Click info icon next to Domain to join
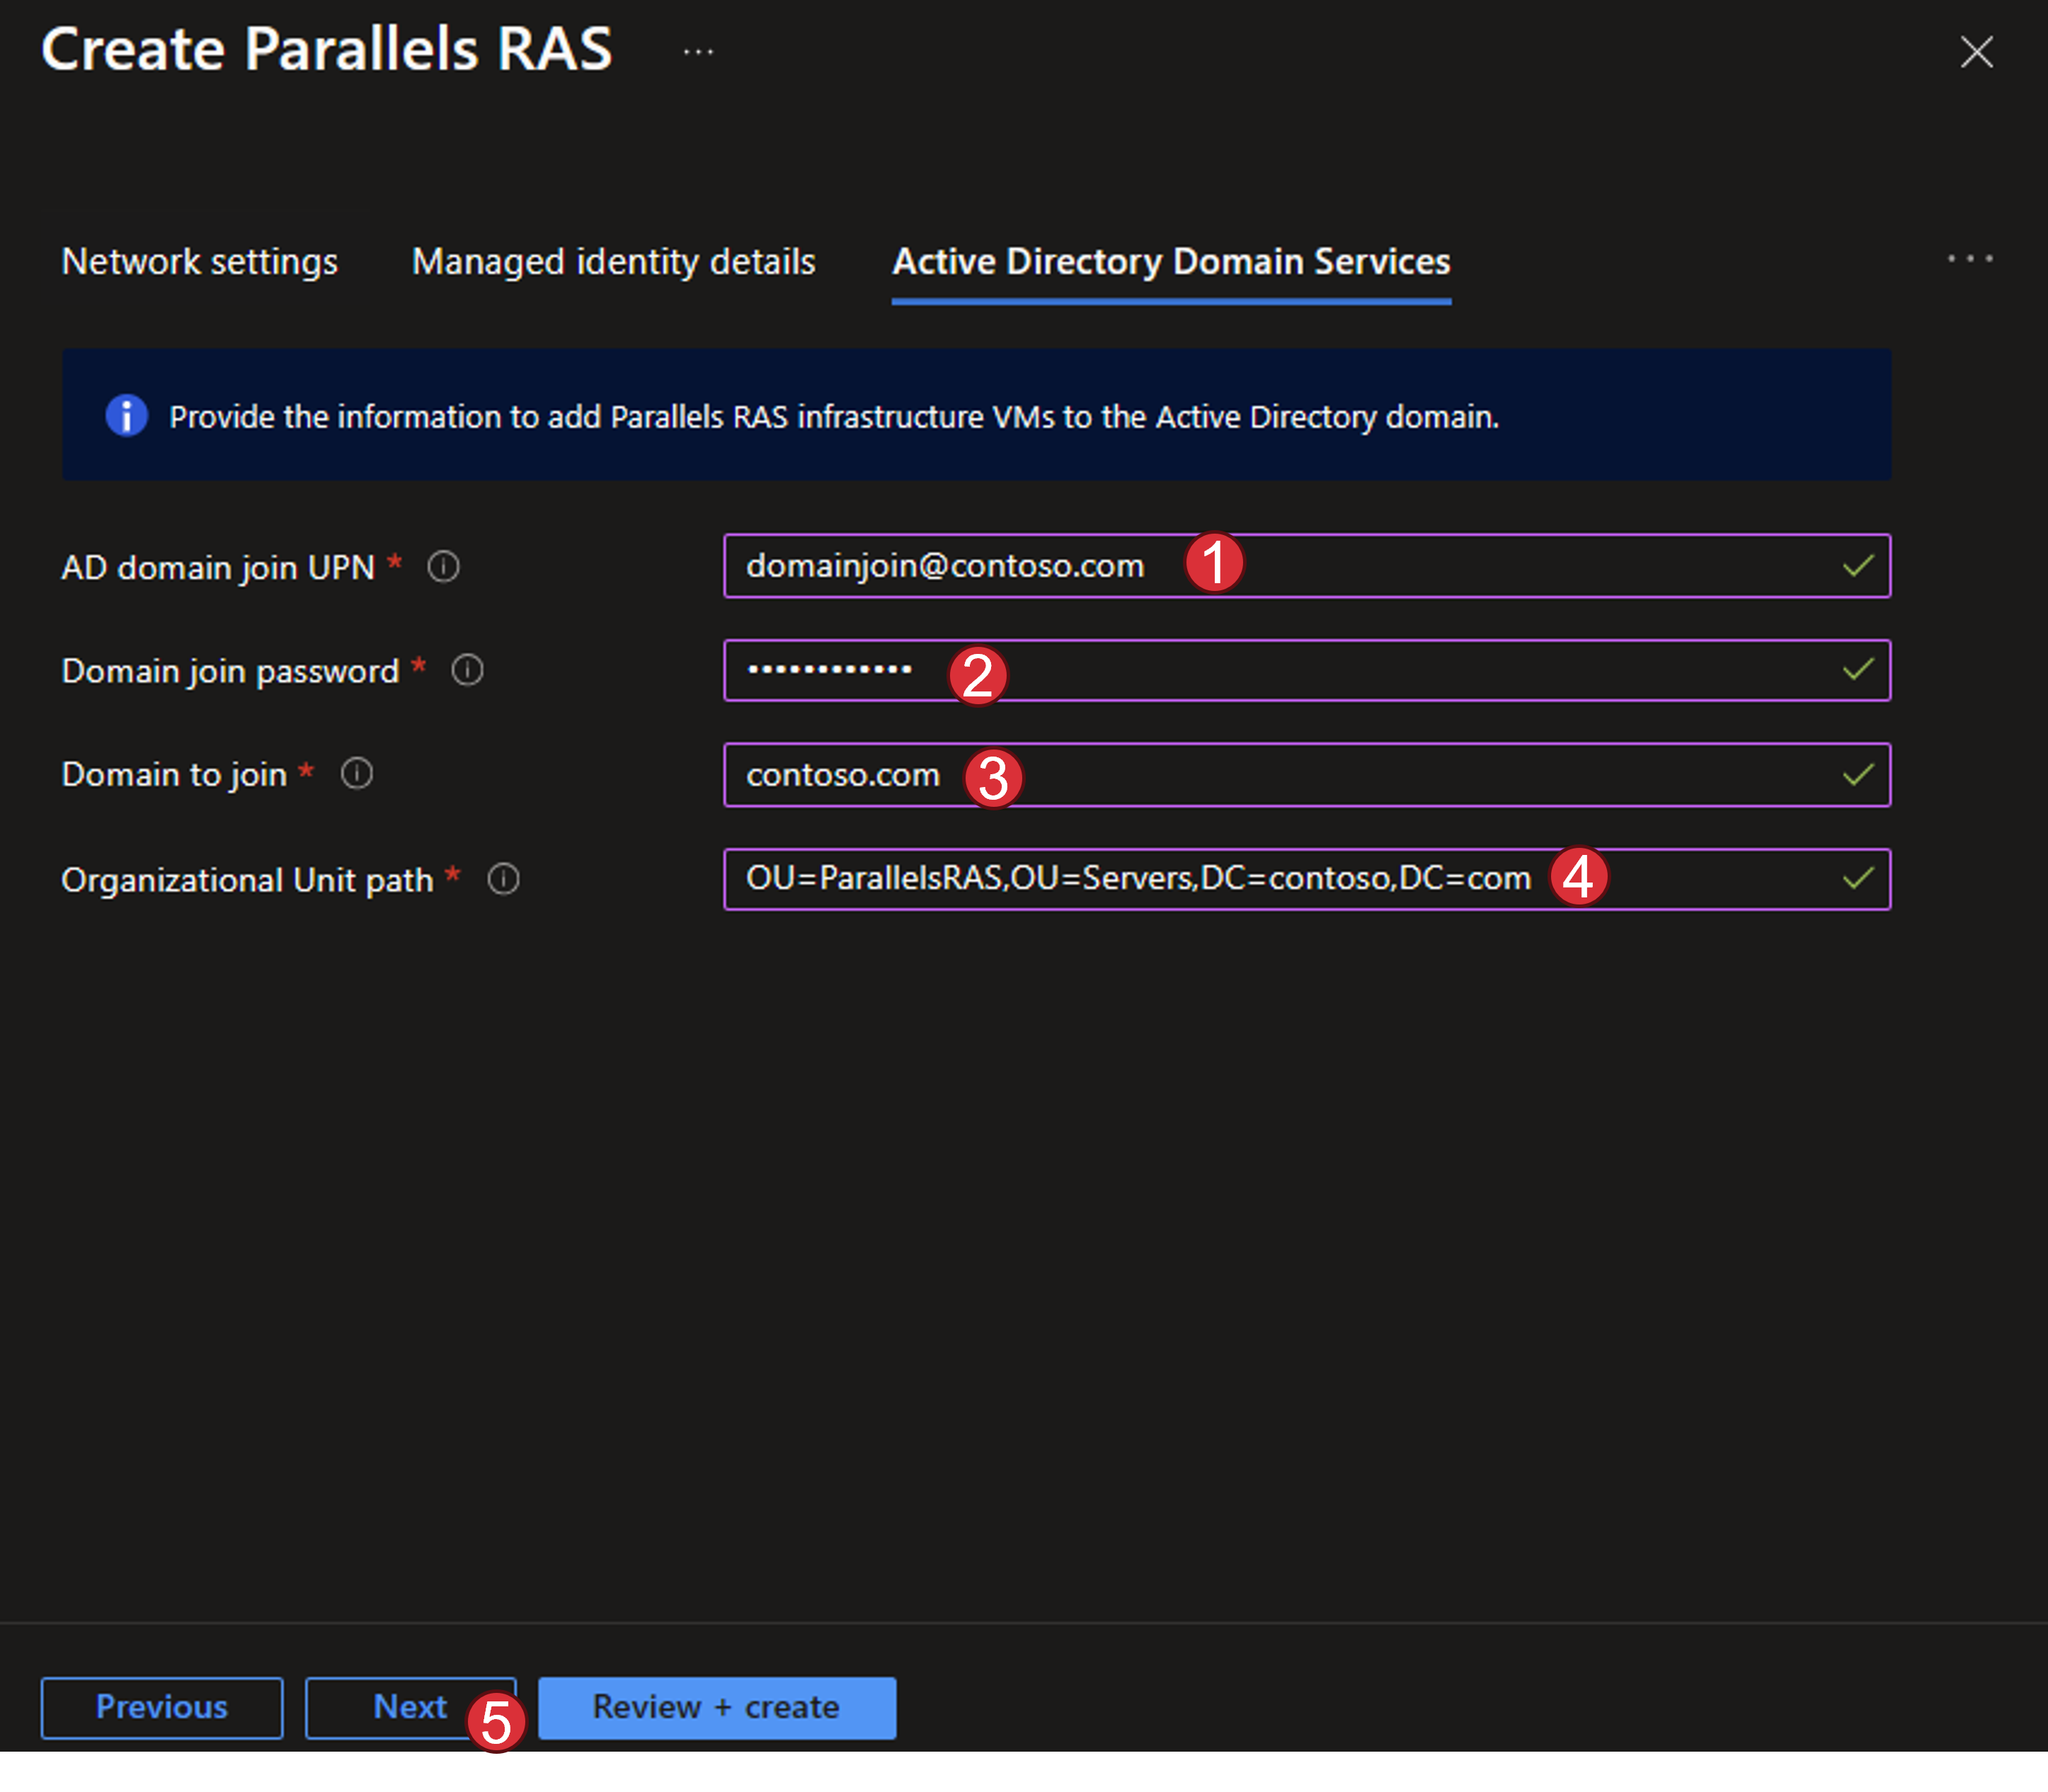The height and width of the screenshot is (1792, 2048). (357, 773)
